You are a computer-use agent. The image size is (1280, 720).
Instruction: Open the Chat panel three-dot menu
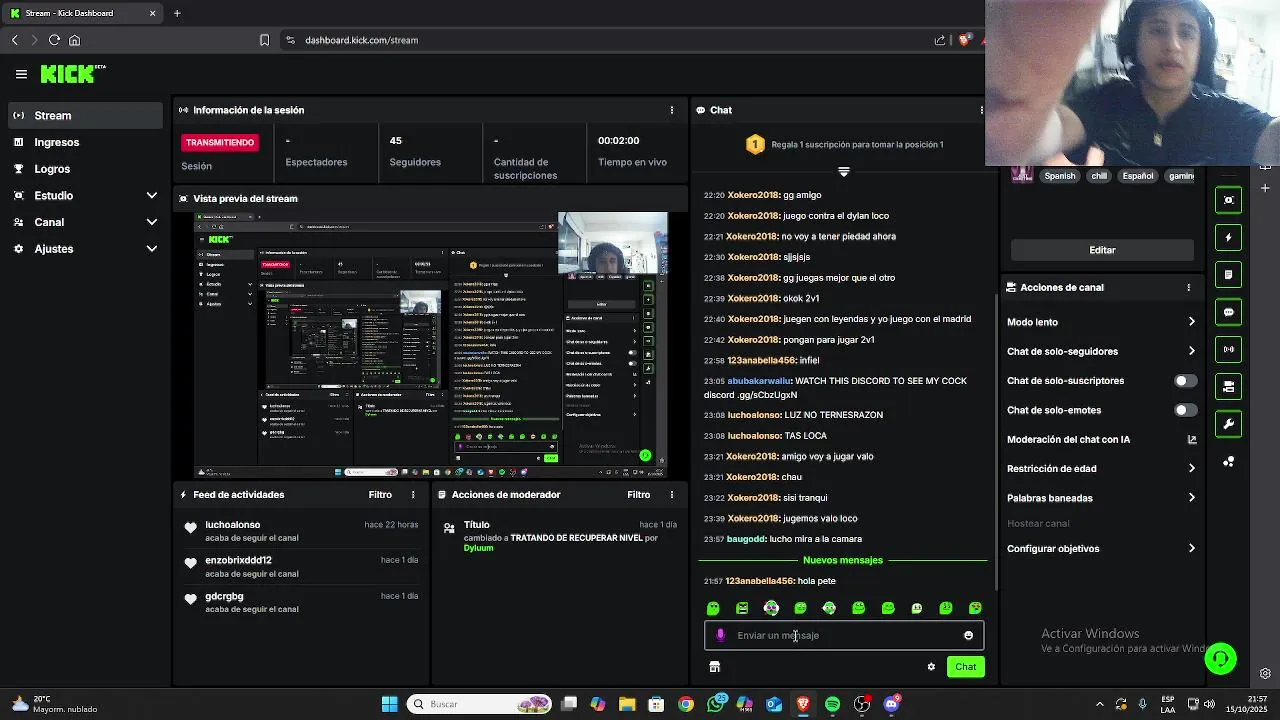click(981, 110)
